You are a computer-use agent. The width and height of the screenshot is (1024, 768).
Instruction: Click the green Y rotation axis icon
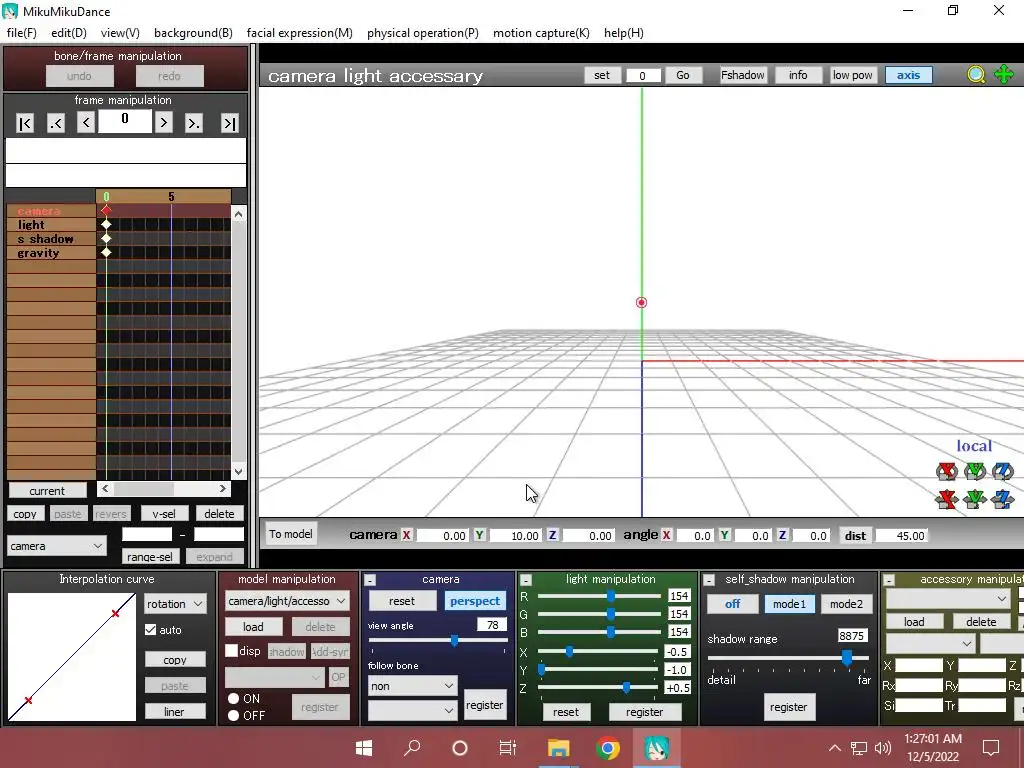tap(974, 471)
